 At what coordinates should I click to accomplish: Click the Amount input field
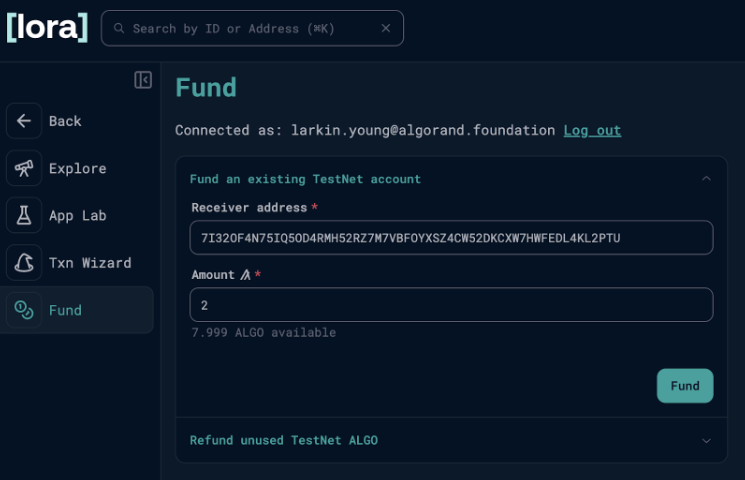[x=451, y=305]
